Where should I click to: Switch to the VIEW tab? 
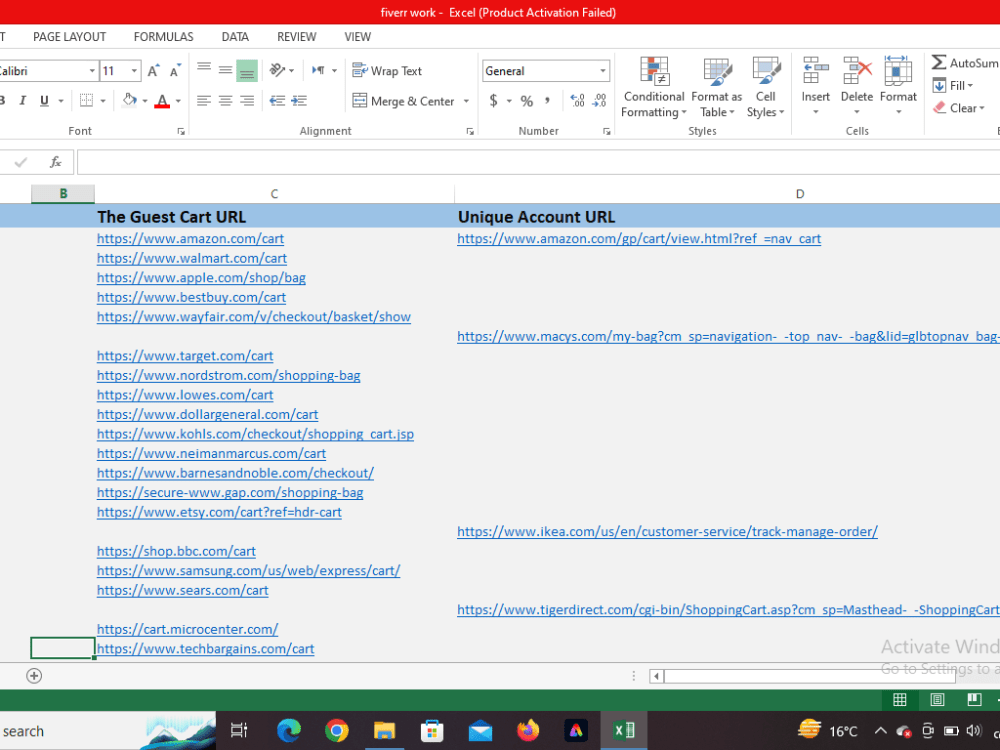click(358, 37)
